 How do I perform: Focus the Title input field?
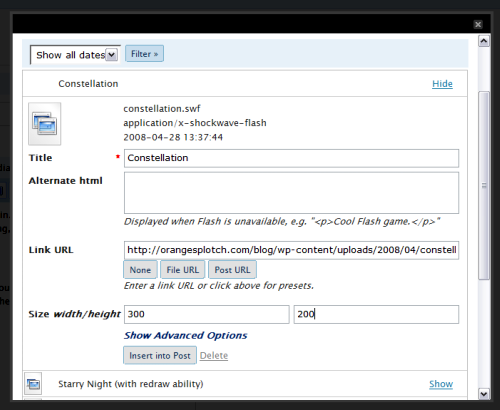click(x=291, y=158)
